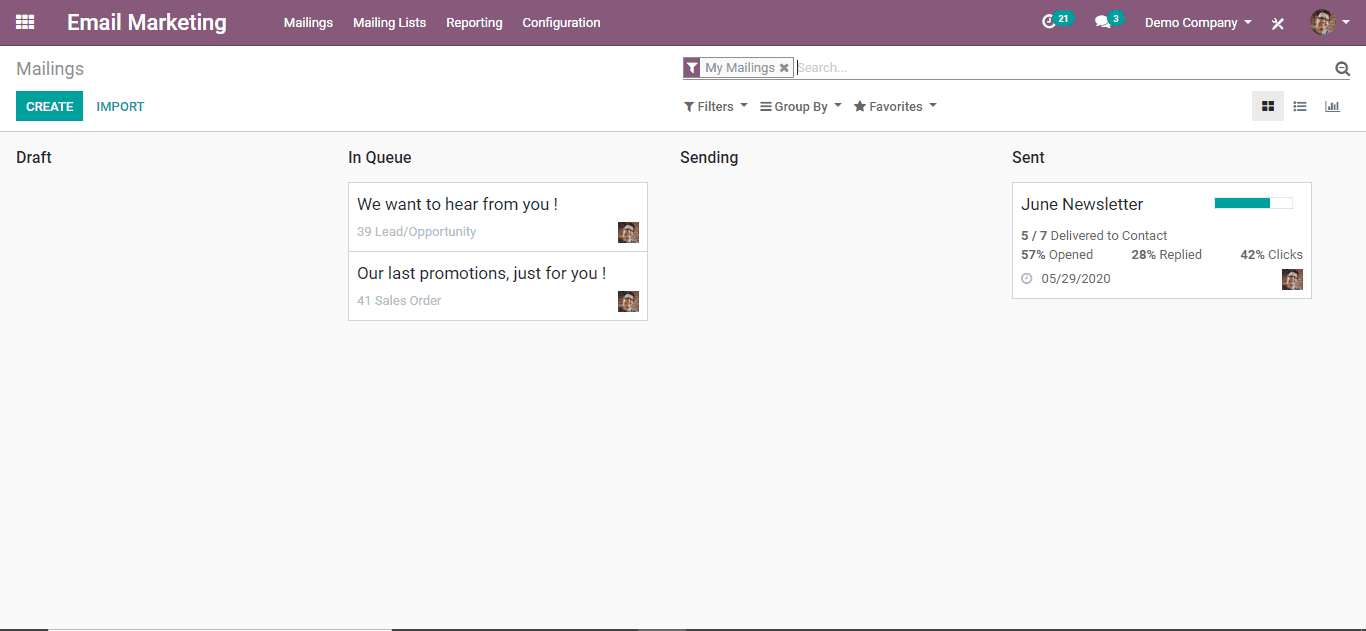
Task: Remove the My Mailings filter tag
Action: (x=784, y=68)
